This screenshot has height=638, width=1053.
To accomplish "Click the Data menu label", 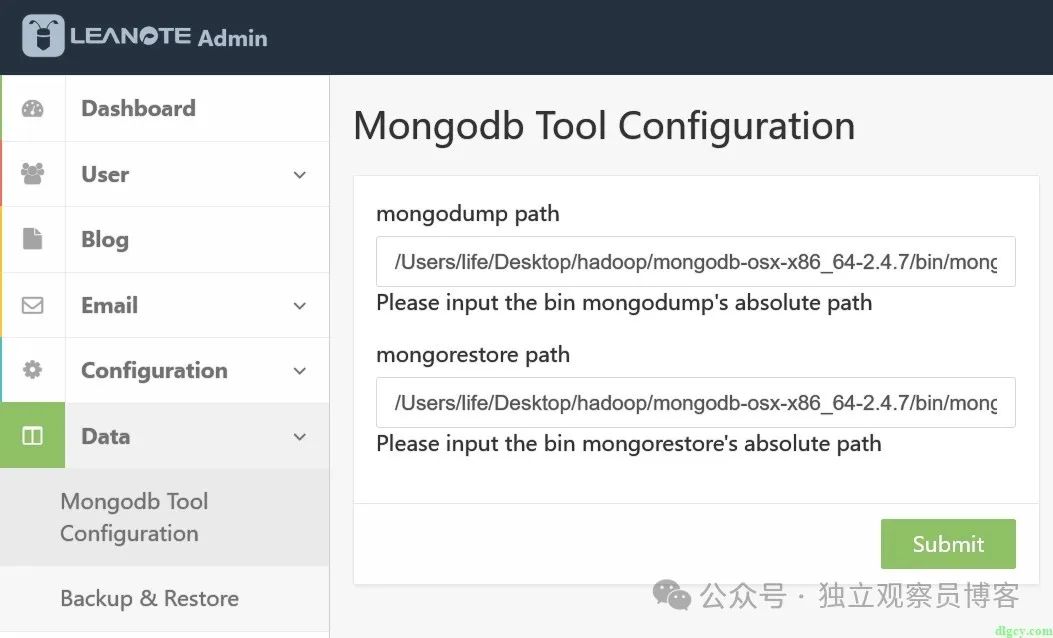I will click(x=105, y=437).
